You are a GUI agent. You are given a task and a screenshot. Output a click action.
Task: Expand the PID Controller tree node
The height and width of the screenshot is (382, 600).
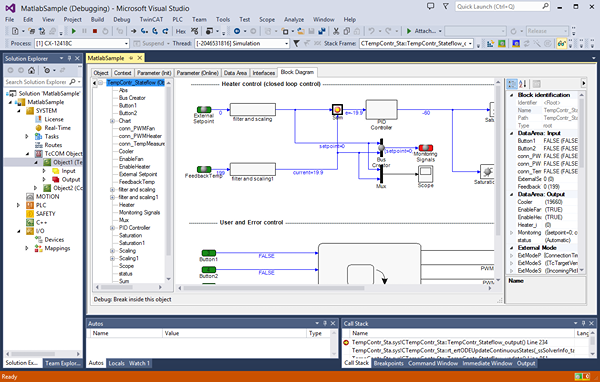click(112, 228)
